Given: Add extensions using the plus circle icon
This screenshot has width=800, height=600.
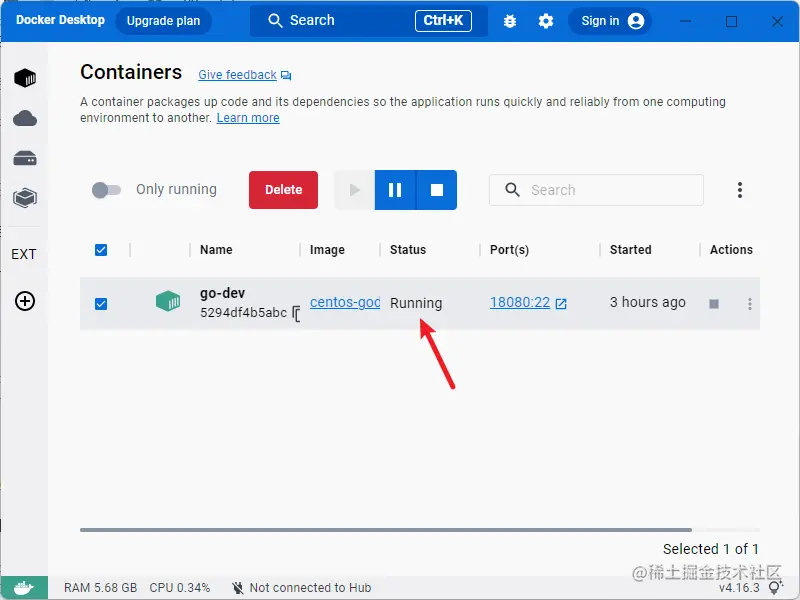Looking at the screenshot, I should 24,301.
